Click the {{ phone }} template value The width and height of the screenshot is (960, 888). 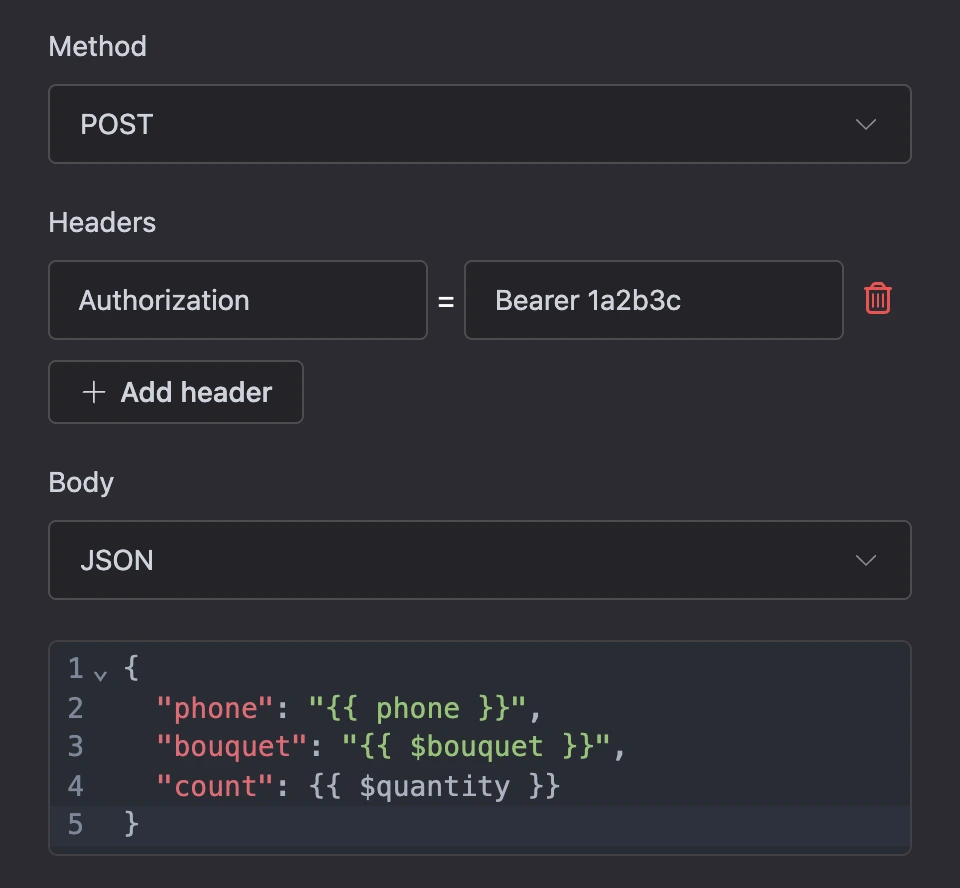[x=417, y=708]
